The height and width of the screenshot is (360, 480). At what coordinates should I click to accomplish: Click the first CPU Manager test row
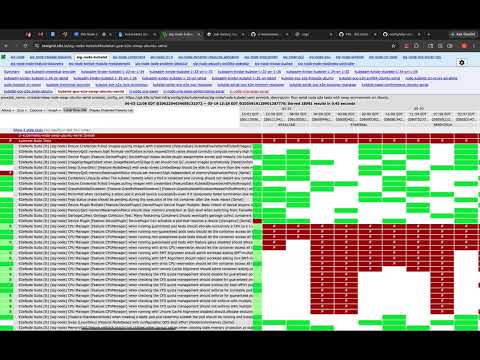coord(135,226)
